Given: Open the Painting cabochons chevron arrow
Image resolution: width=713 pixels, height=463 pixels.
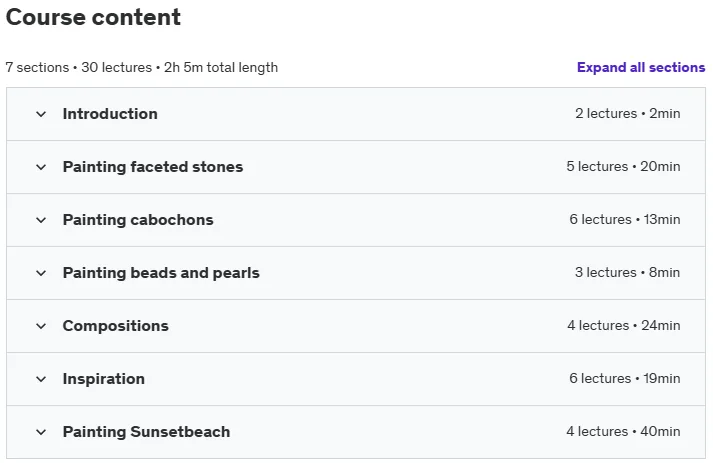Looking at the screenshot, I should coord(41,220).
